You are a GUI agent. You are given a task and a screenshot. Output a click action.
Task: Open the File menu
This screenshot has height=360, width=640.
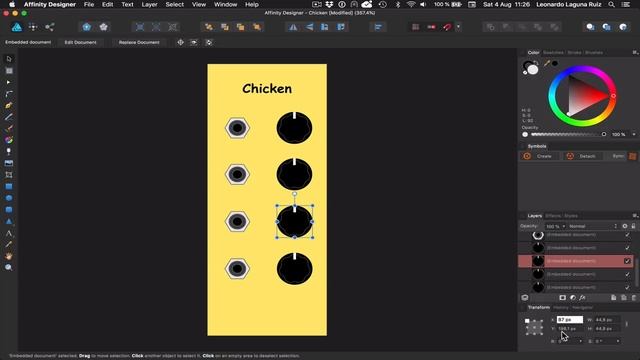coord(89,4)
